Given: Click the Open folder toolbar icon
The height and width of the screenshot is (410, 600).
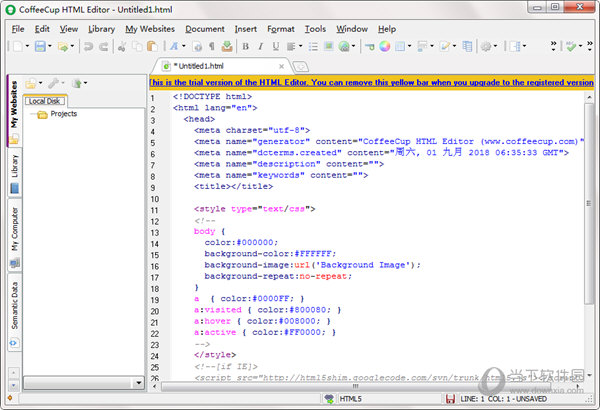Looking at the screenshot, I should 63,47.
